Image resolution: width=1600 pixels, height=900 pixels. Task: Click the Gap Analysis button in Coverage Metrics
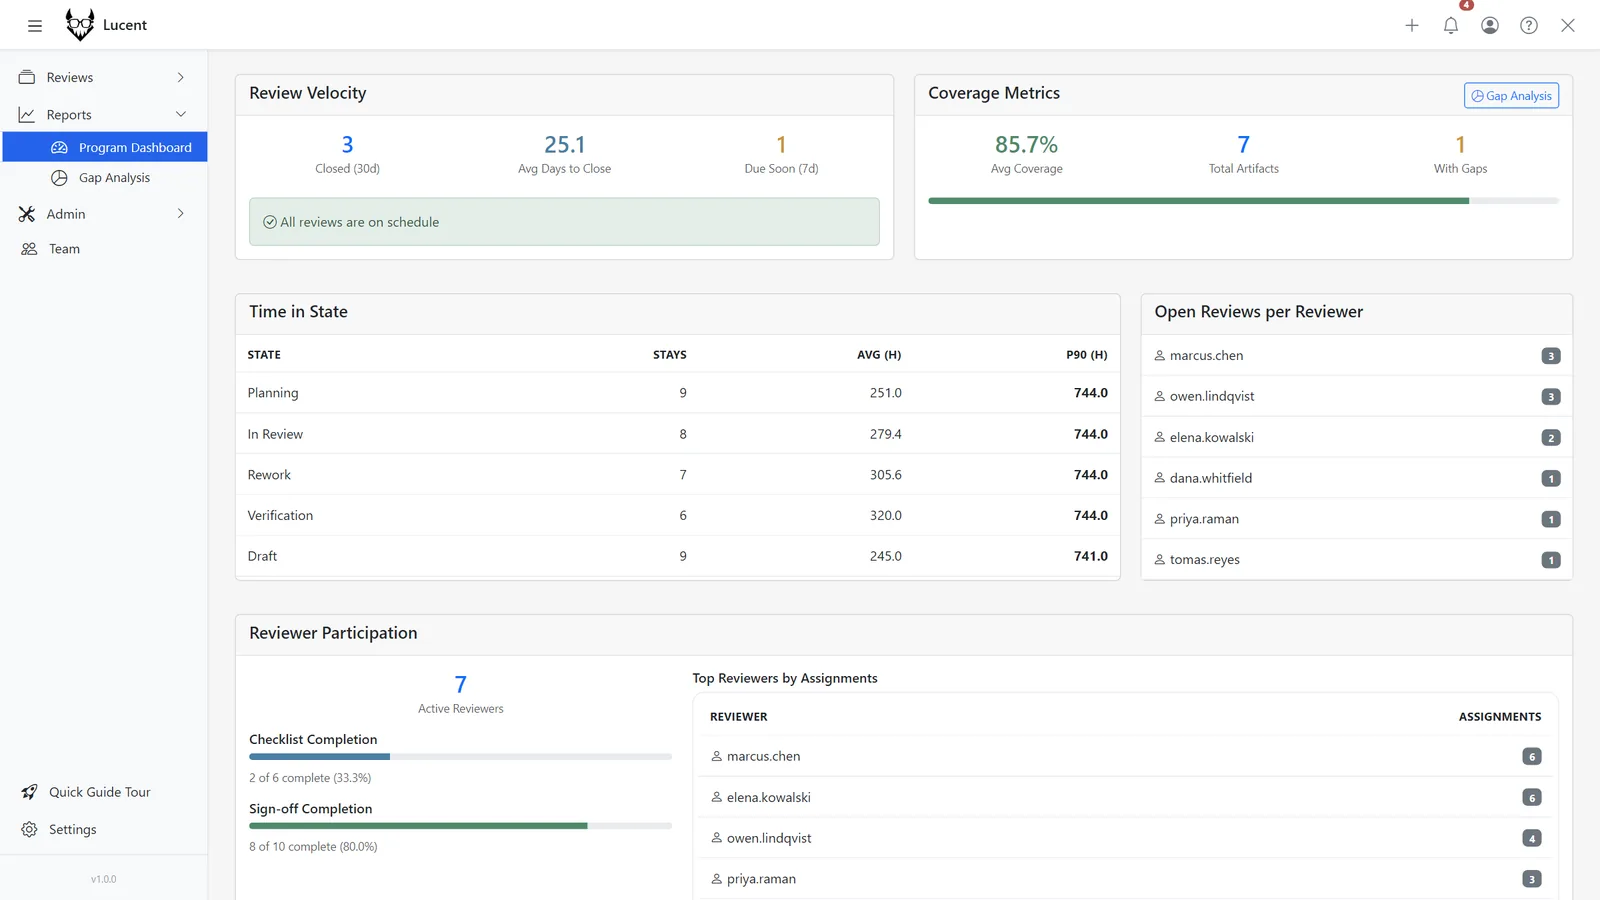point(1511,96)
